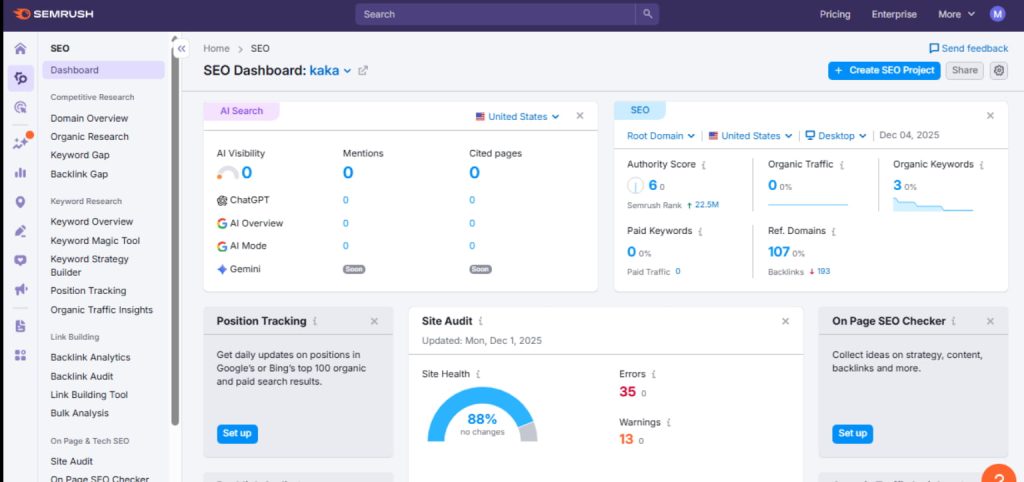Screen dimensions: 1024x482
Task: Open AI Search United States country dropdown
Action: coord(517,117)
